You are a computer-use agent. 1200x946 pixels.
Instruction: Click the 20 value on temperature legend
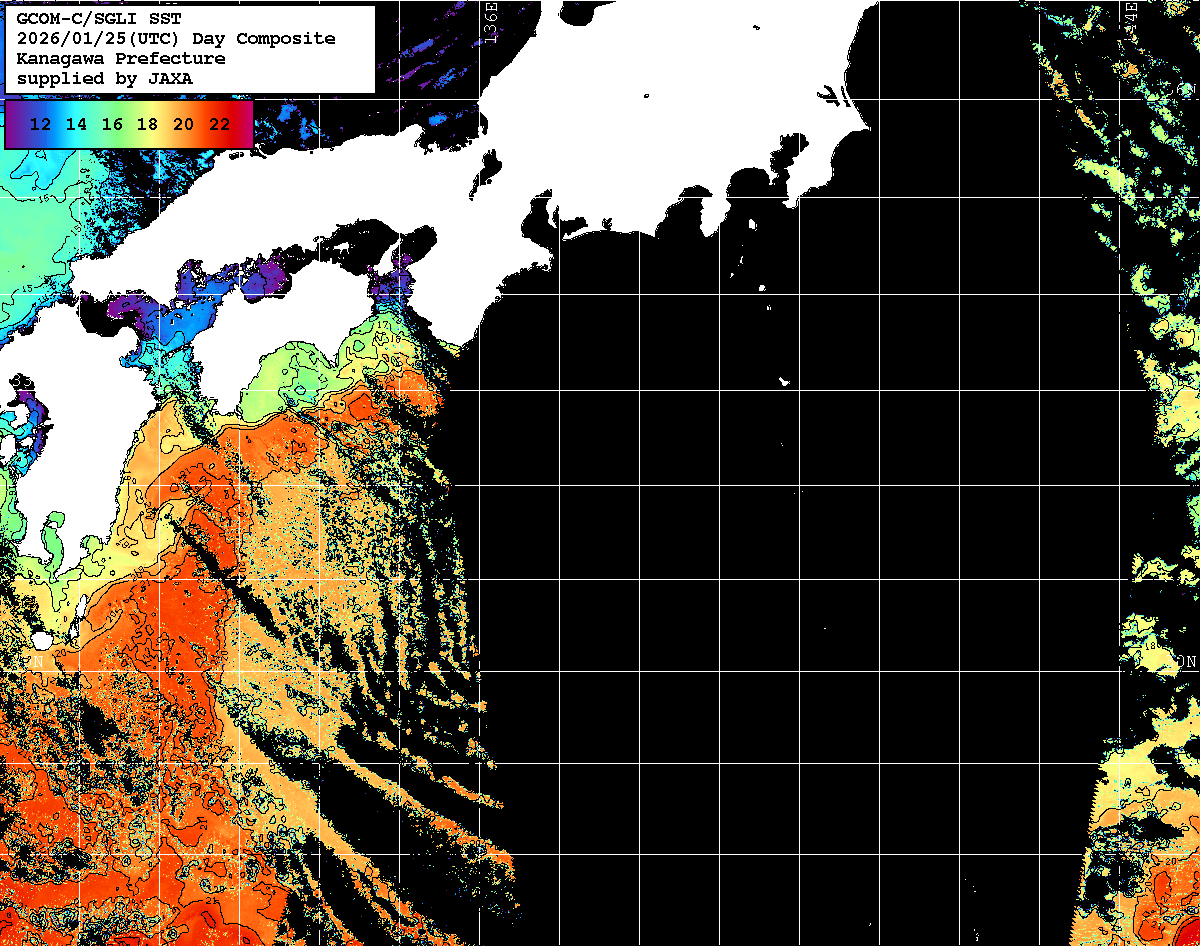click(x=184, y=125)
